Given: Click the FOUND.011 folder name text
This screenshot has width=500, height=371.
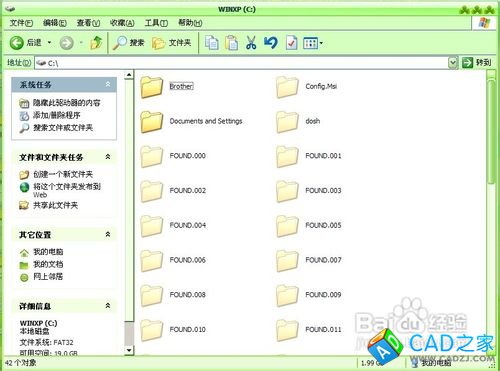Looking at the screenshot, I should (x=323, y=329).
